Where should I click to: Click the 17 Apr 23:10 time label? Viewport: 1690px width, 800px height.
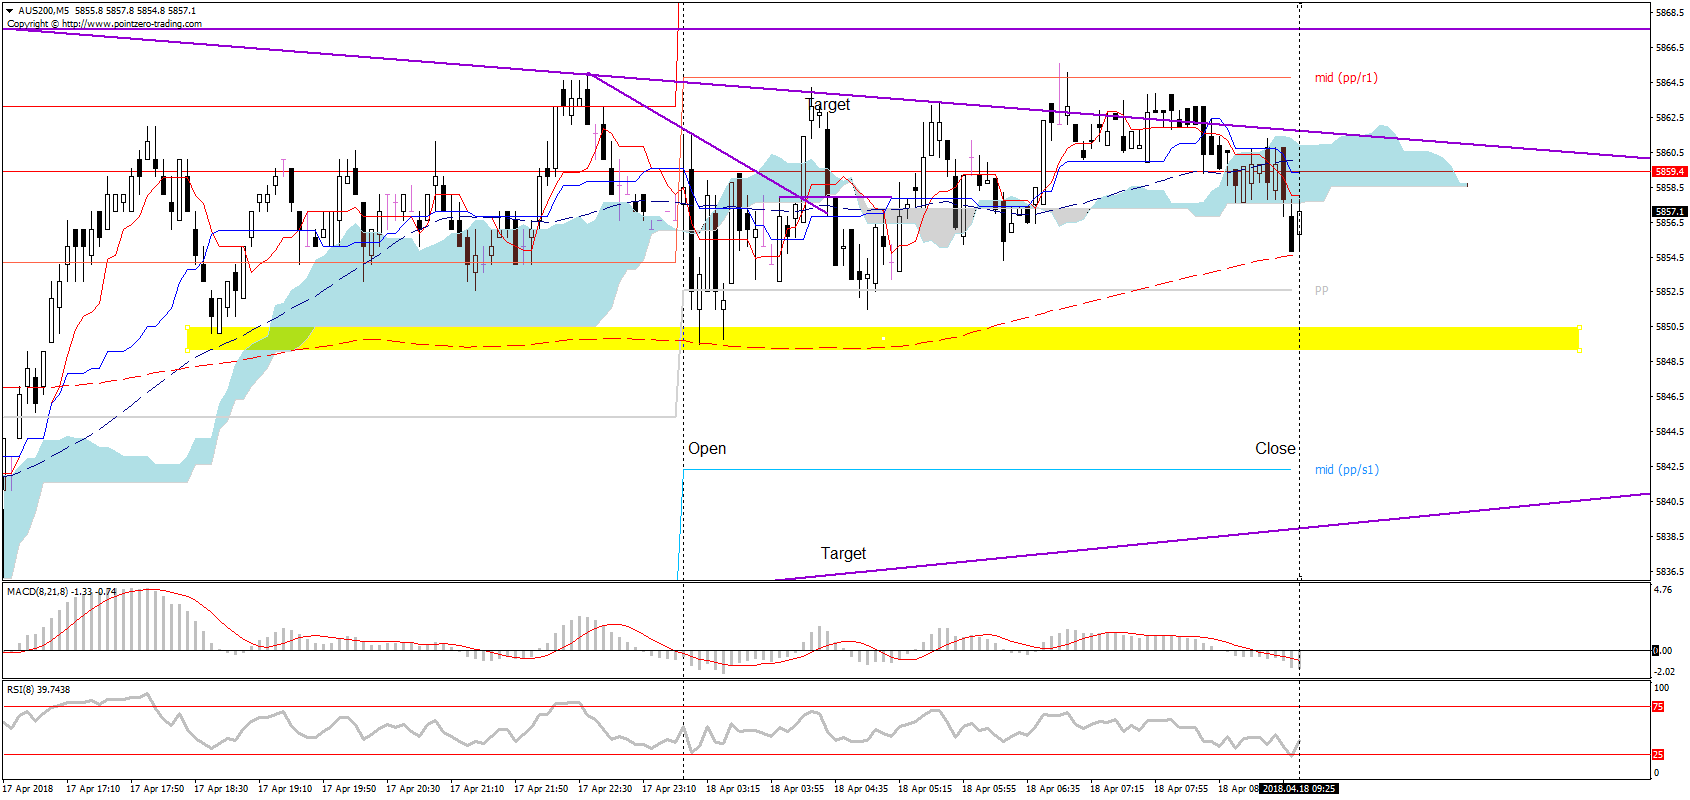pyautogui.click(x=669, y=788)
